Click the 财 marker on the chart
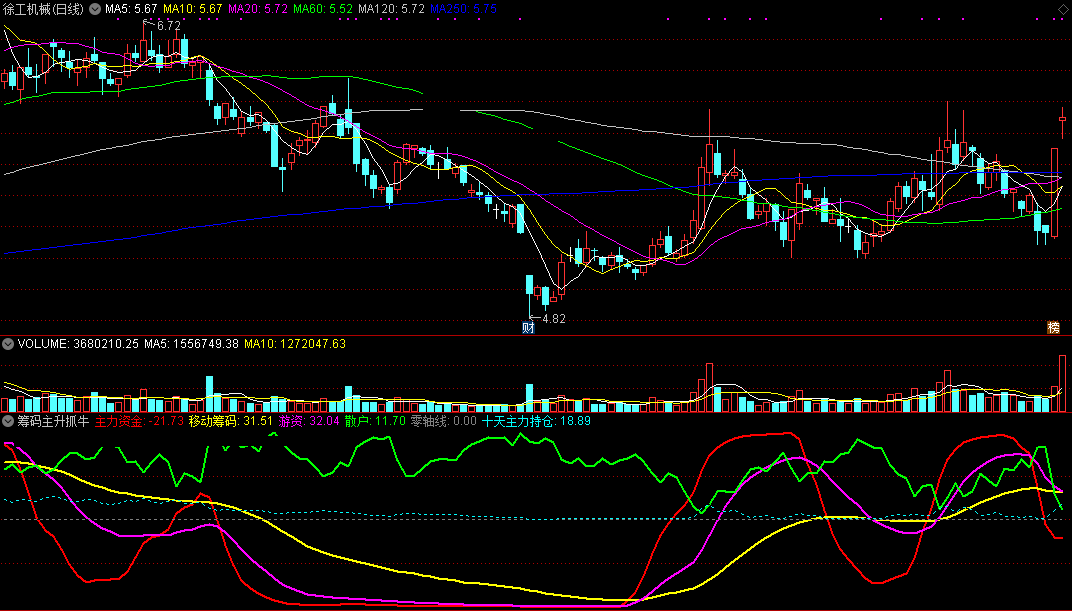The image size is (1072, 611). tap(528, 327)
